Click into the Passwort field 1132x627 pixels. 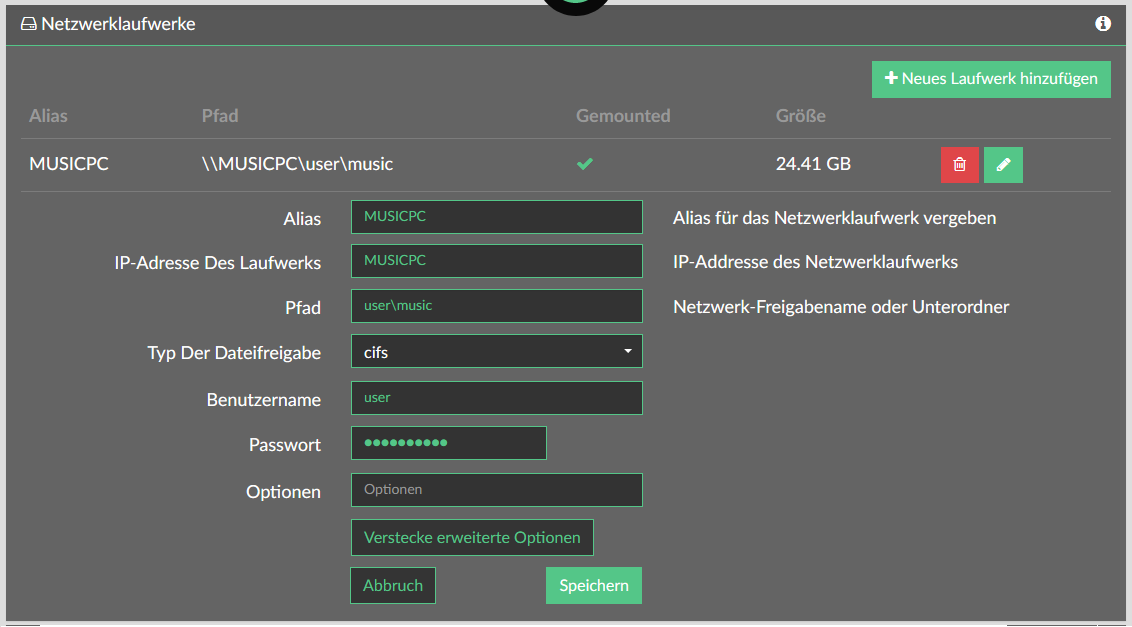[x=448, y=443]
